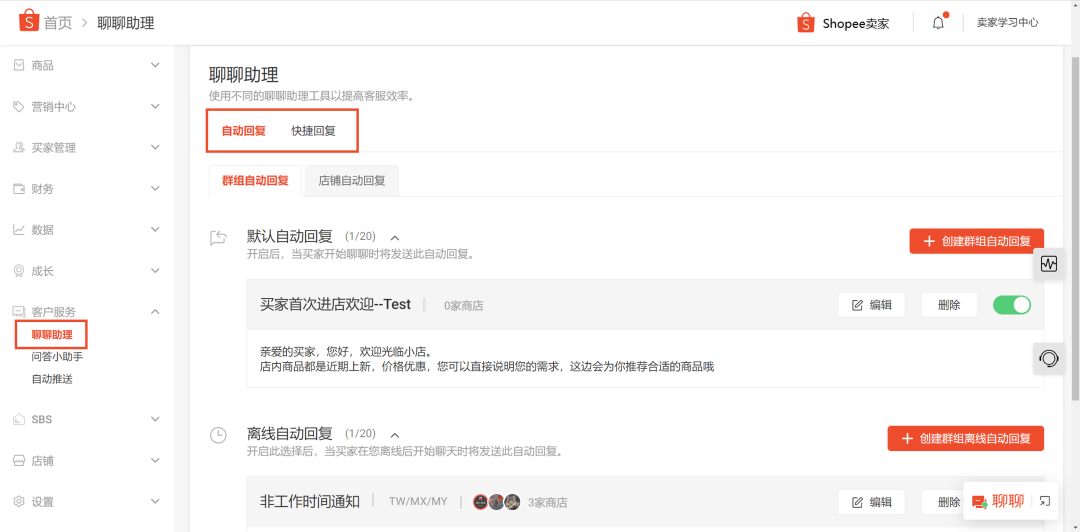This screenshot has width=1080, height=532.
Task: Click the 聊聊 chat bubble icon
Action: pyautogui.click(x=979, y=502)
